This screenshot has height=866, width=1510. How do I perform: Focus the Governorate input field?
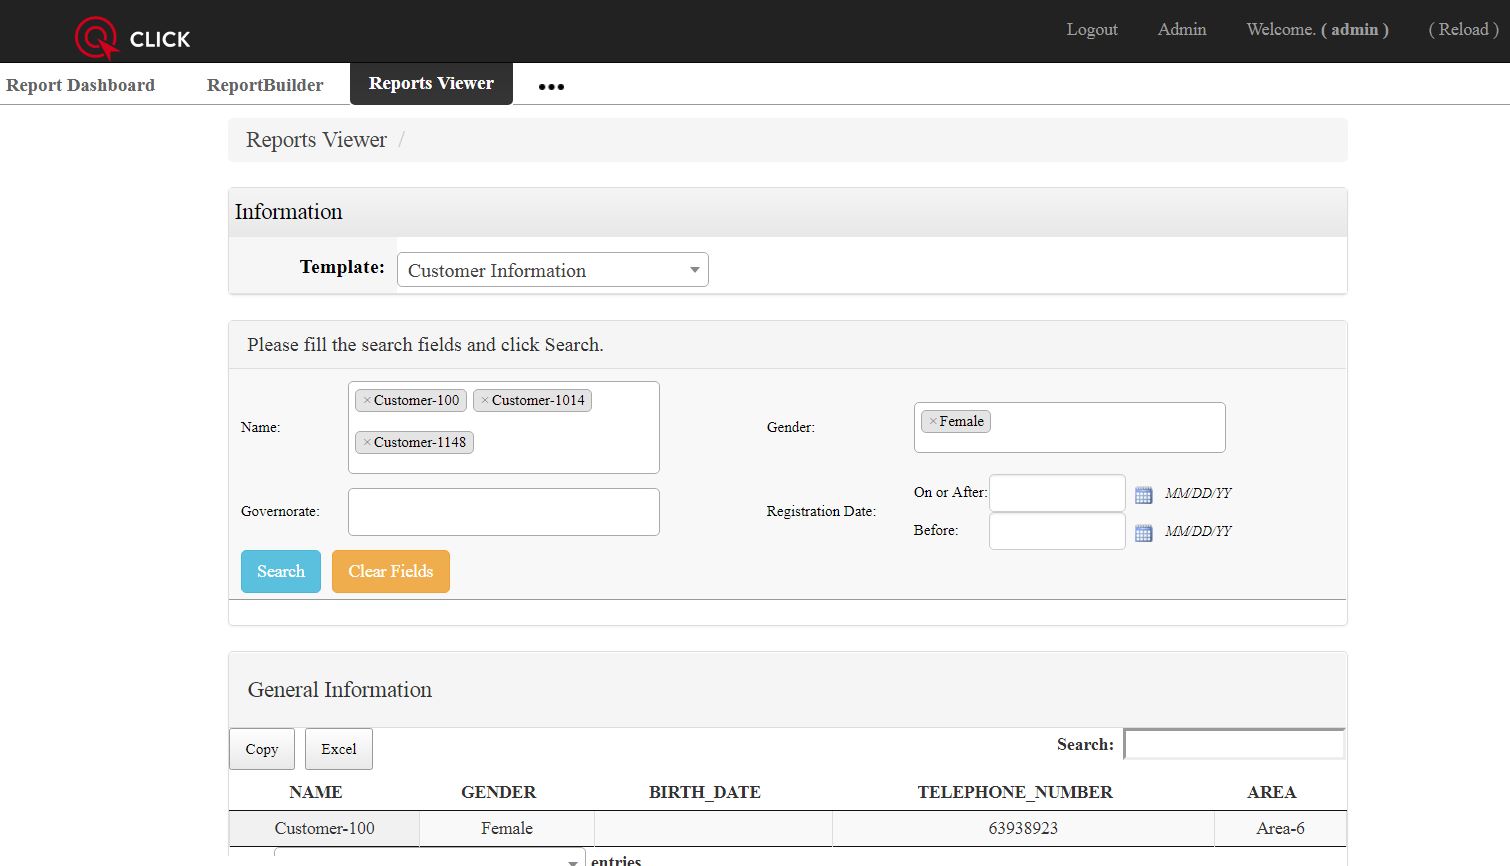pos(503,512)
